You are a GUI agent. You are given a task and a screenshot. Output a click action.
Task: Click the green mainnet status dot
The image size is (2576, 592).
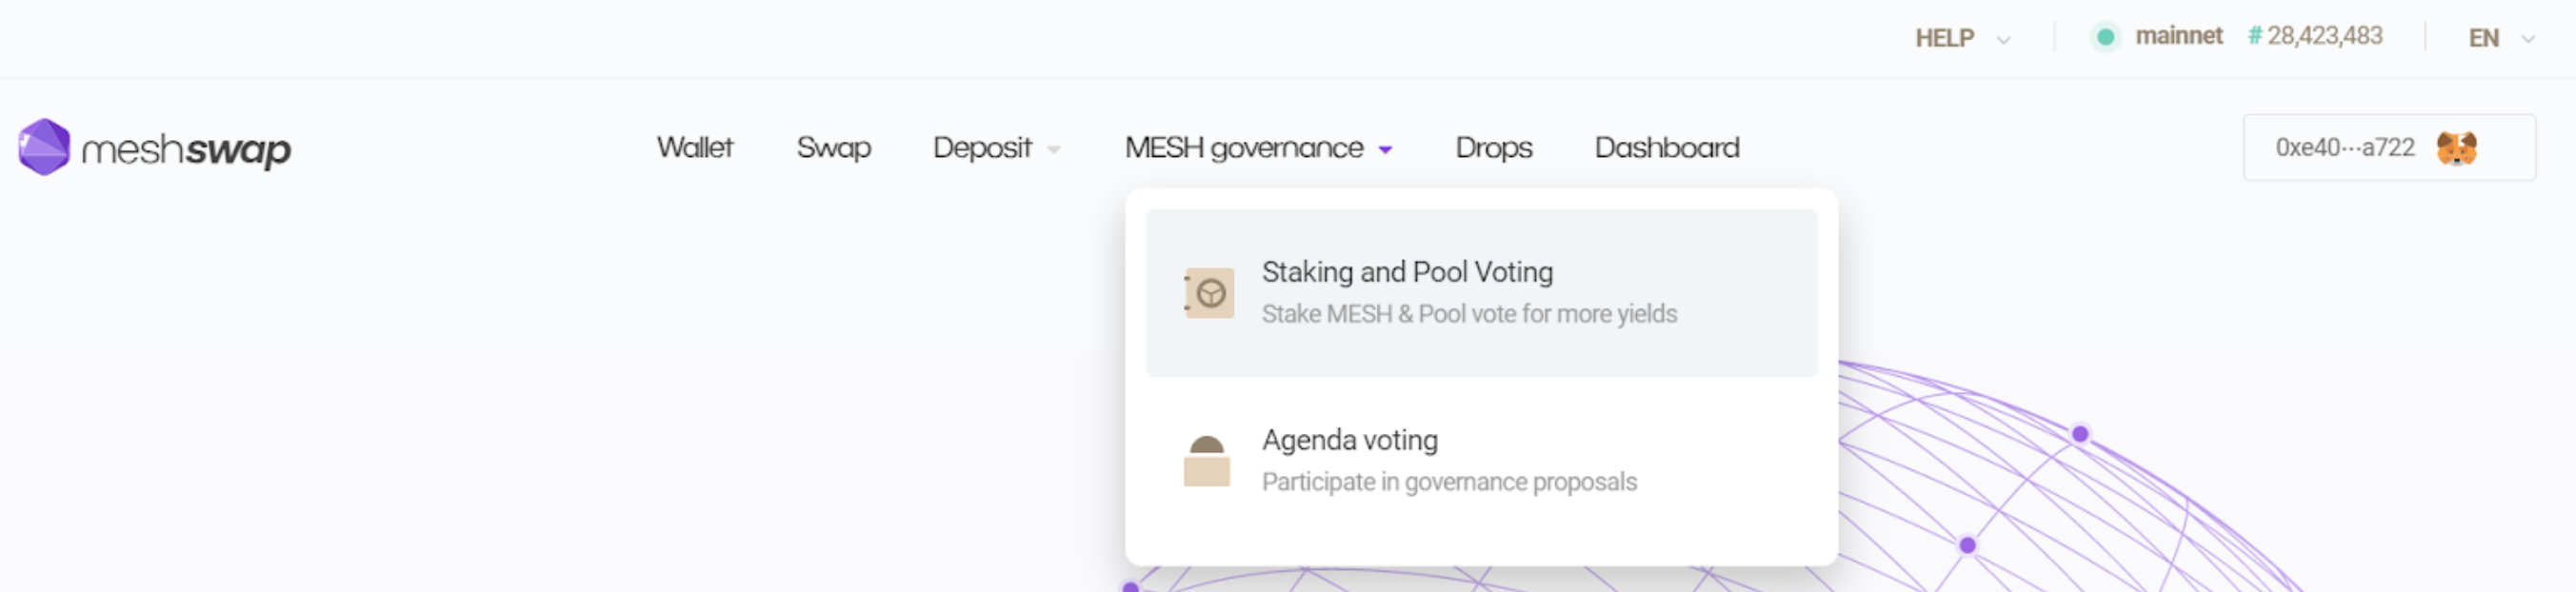2105,37
